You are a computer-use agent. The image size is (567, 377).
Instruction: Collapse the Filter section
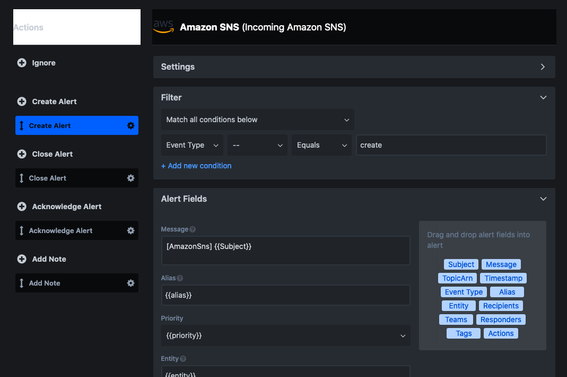(543, 98)
